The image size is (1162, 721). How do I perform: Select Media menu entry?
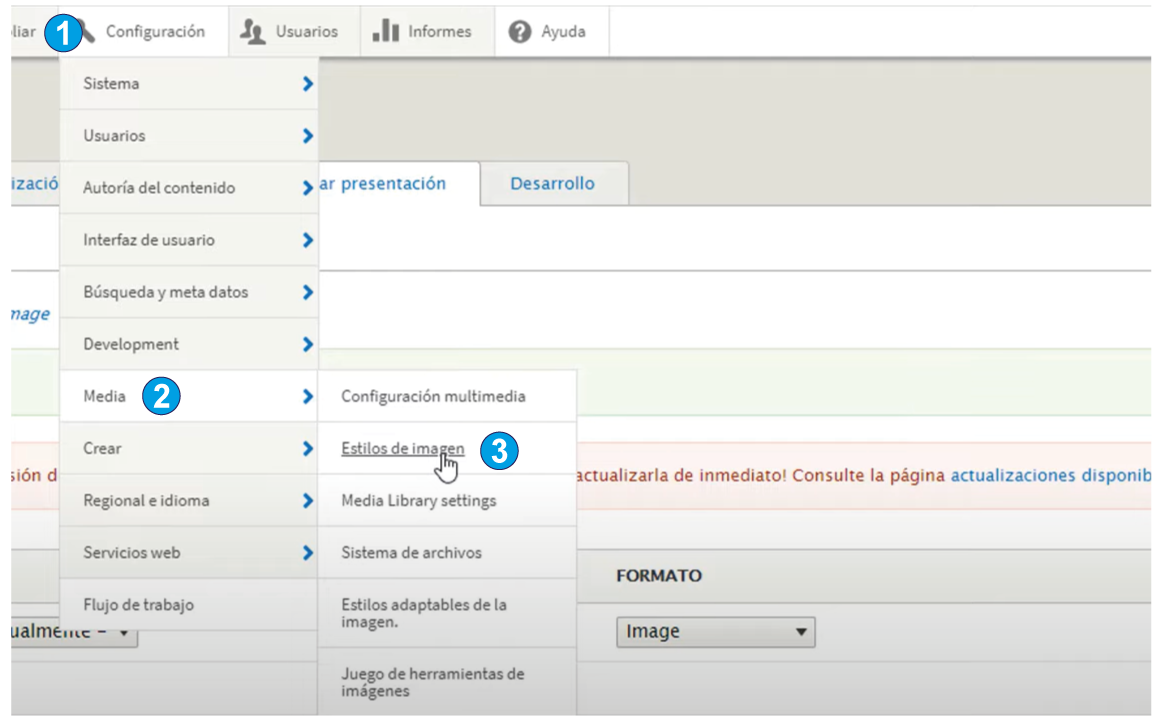click(x=189, y=396)
